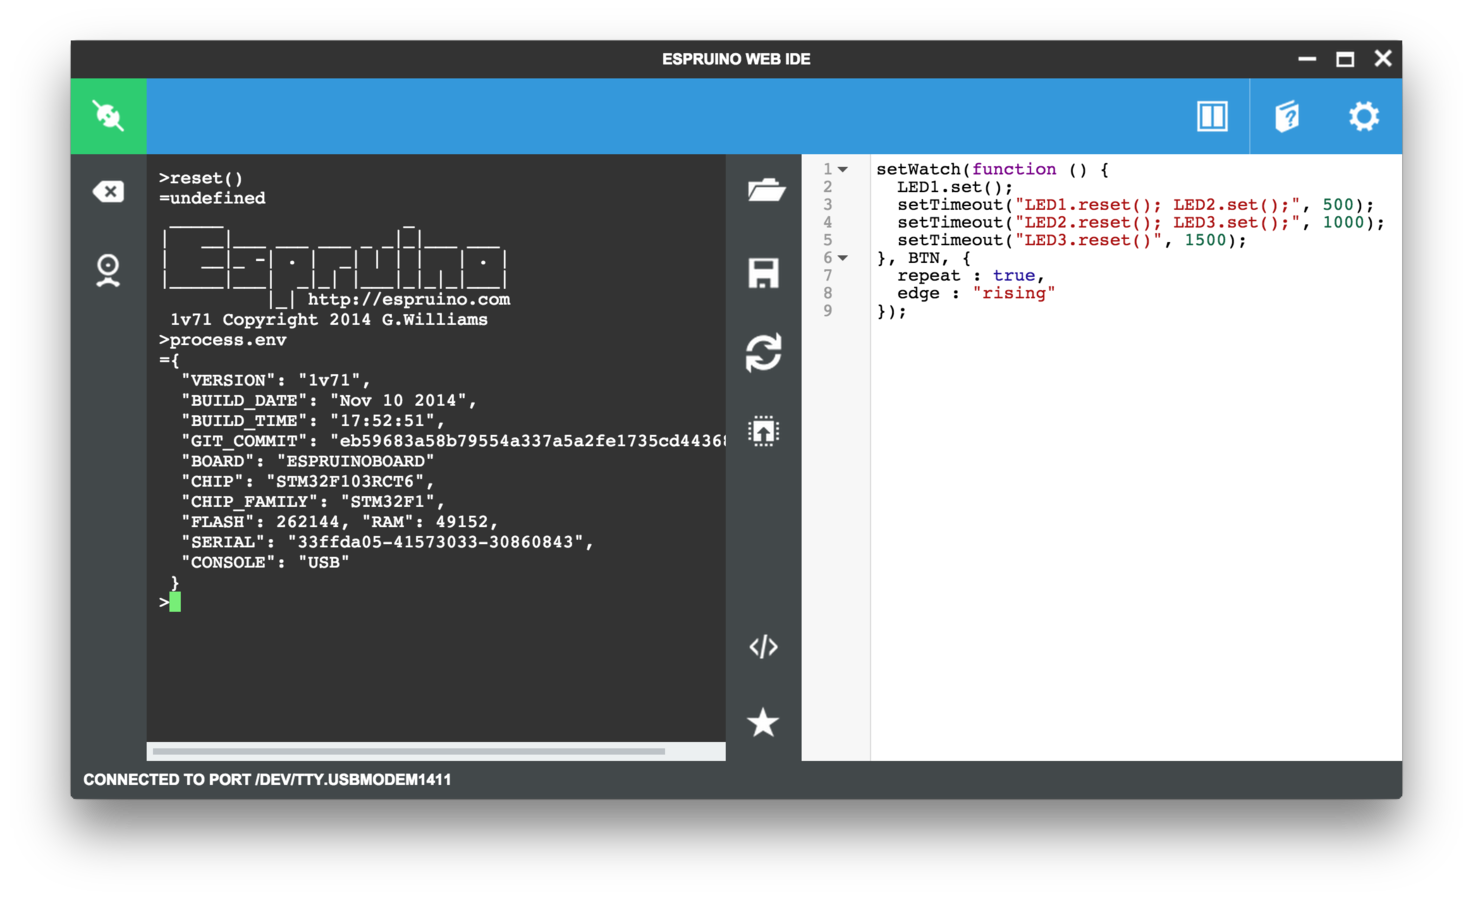Click the star icon in middle toolbar
1473x900 pixels.
763,722
